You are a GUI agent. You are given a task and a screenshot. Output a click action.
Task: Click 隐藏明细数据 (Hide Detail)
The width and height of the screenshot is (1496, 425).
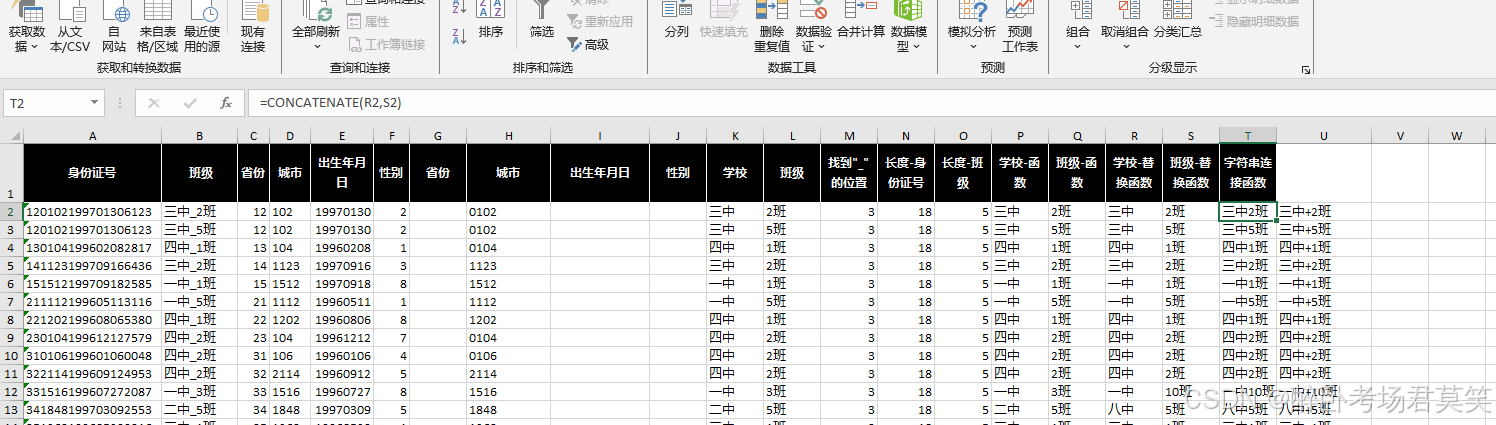pos(1254,21)
